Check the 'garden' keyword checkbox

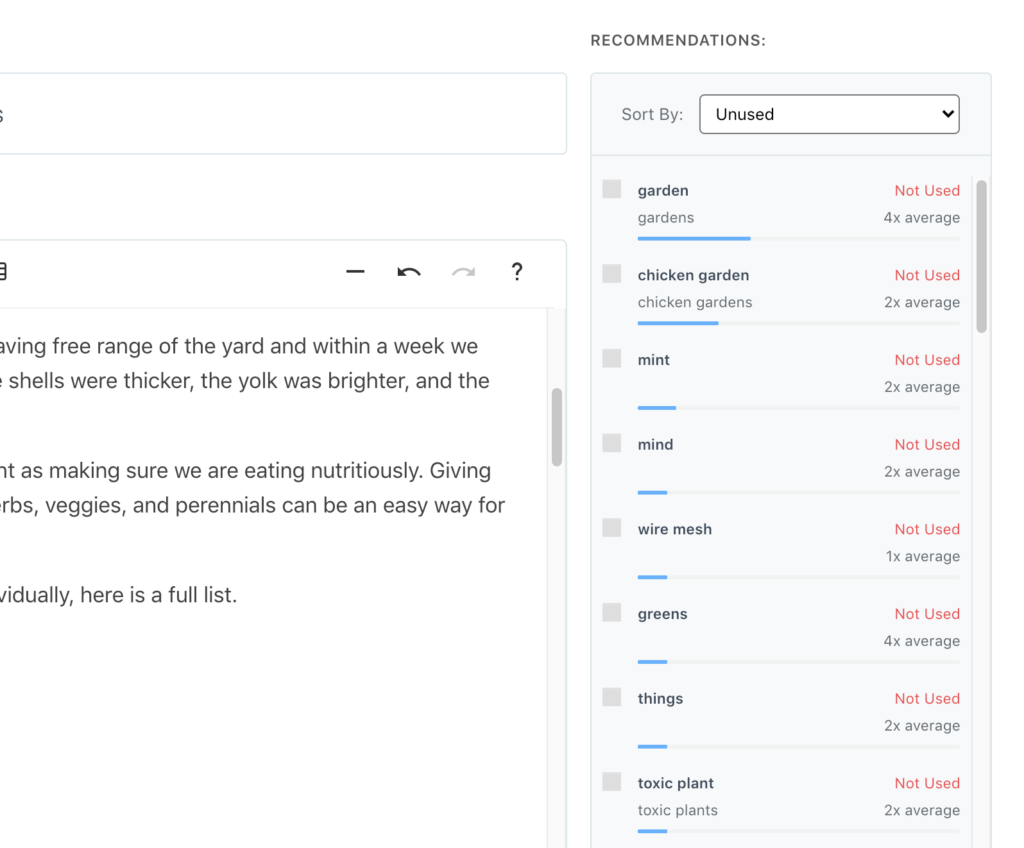(x=612, y=189)
